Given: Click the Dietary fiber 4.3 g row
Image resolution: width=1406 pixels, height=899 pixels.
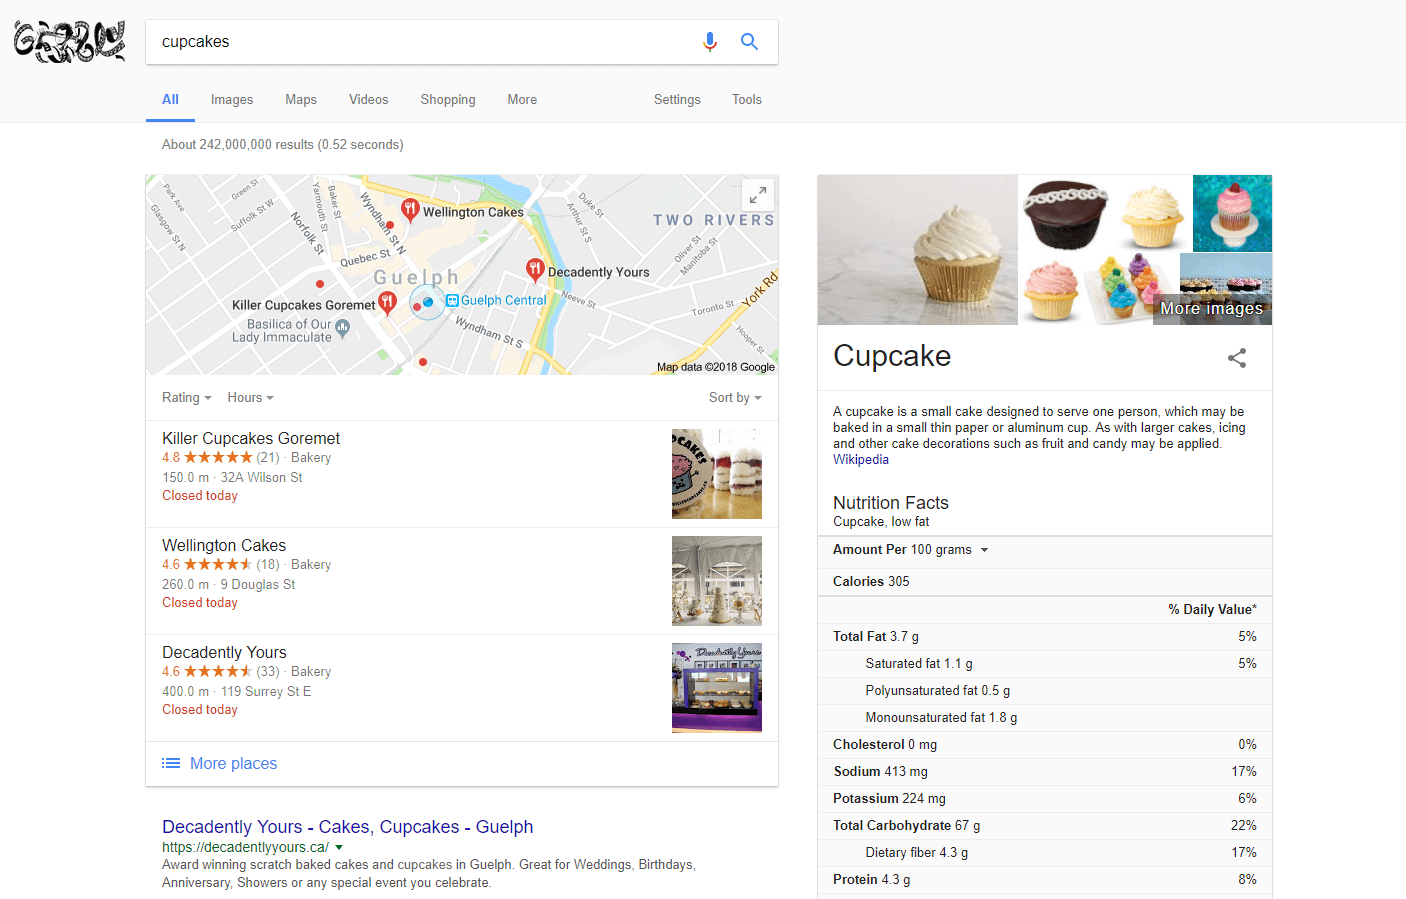Looking at the screenshot, I should 1045,852.
